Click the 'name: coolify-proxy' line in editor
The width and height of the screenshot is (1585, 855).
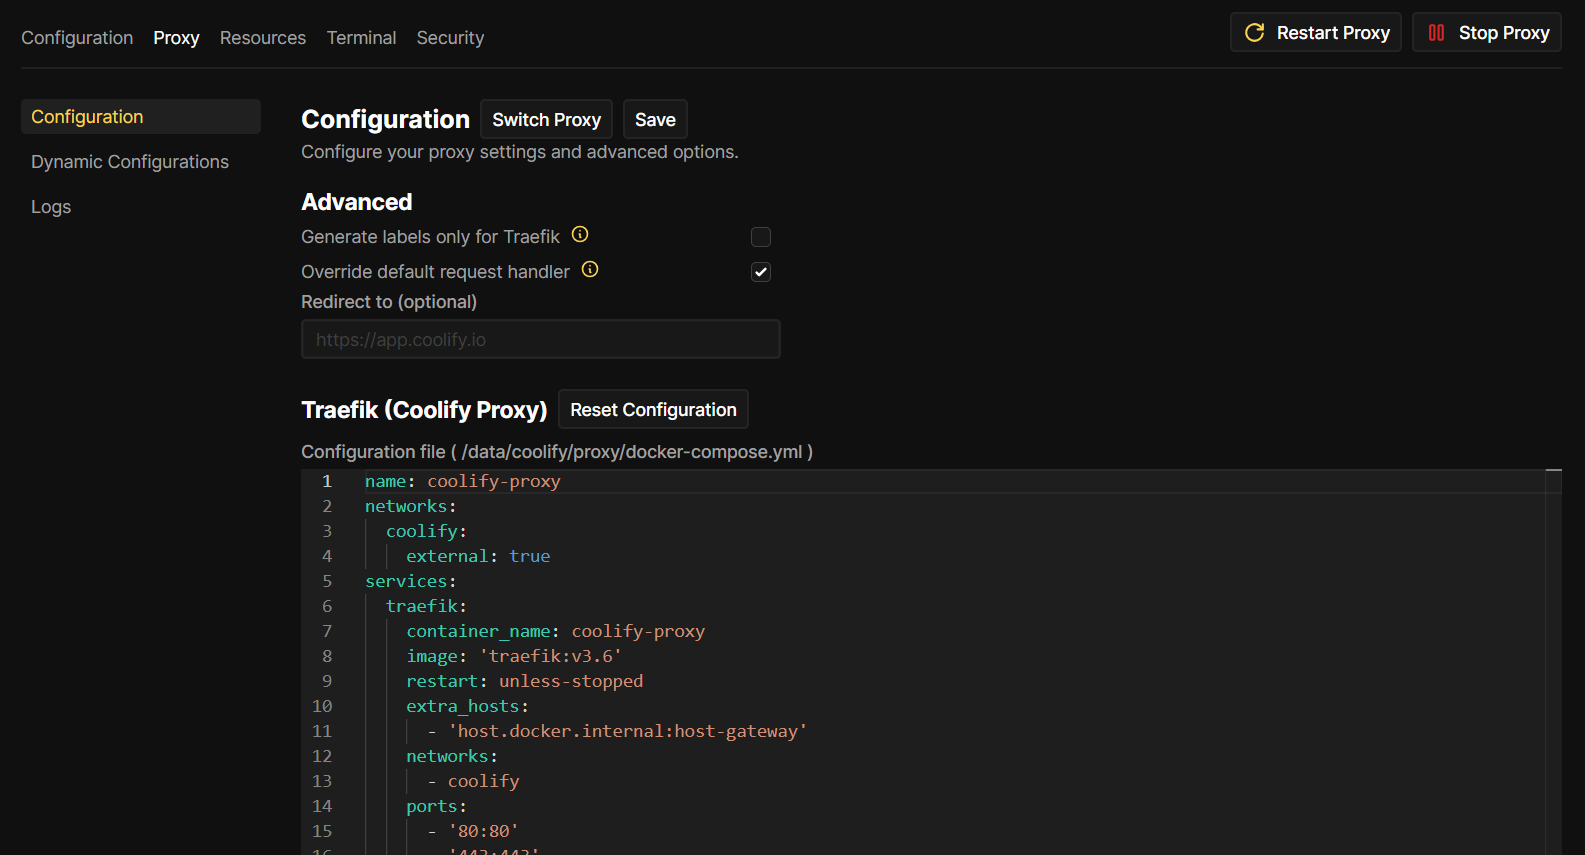coord(462,481)
